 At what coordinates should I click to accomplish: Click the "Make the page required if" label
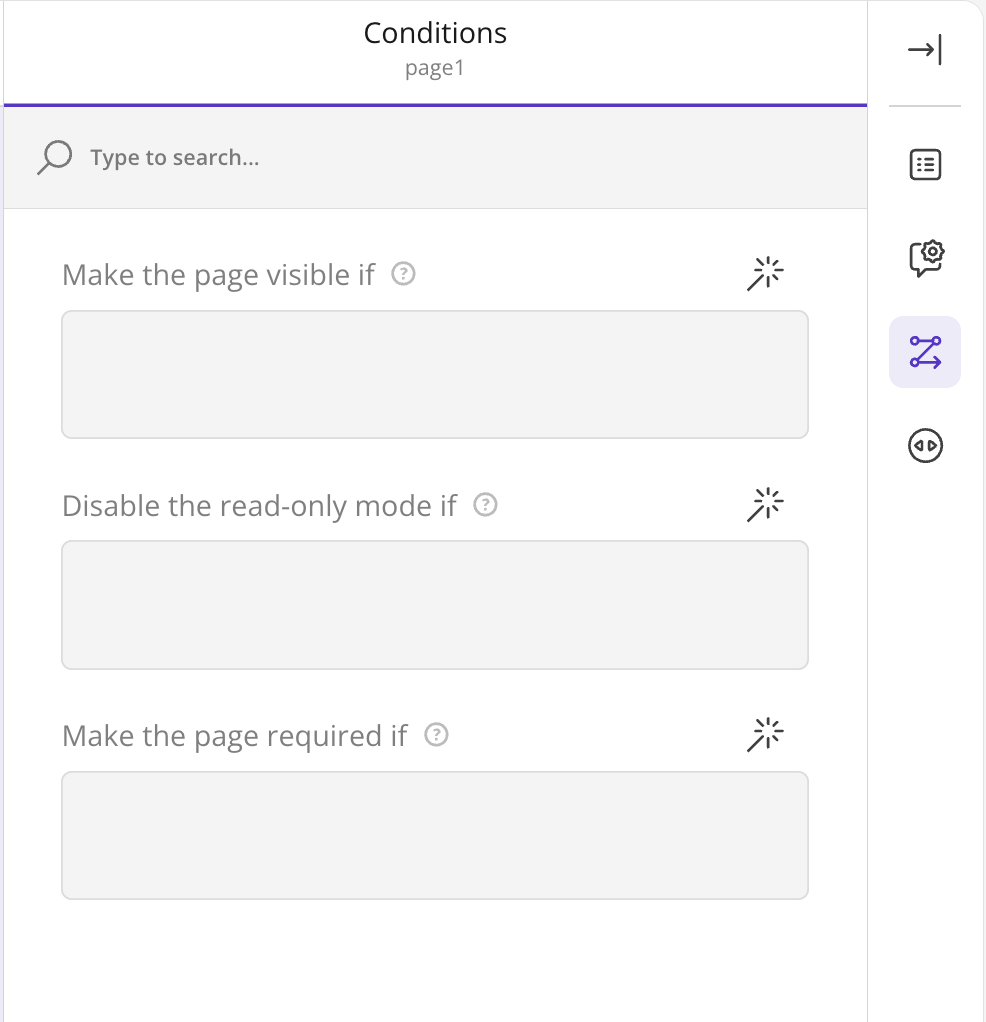(x=235, y=737)
